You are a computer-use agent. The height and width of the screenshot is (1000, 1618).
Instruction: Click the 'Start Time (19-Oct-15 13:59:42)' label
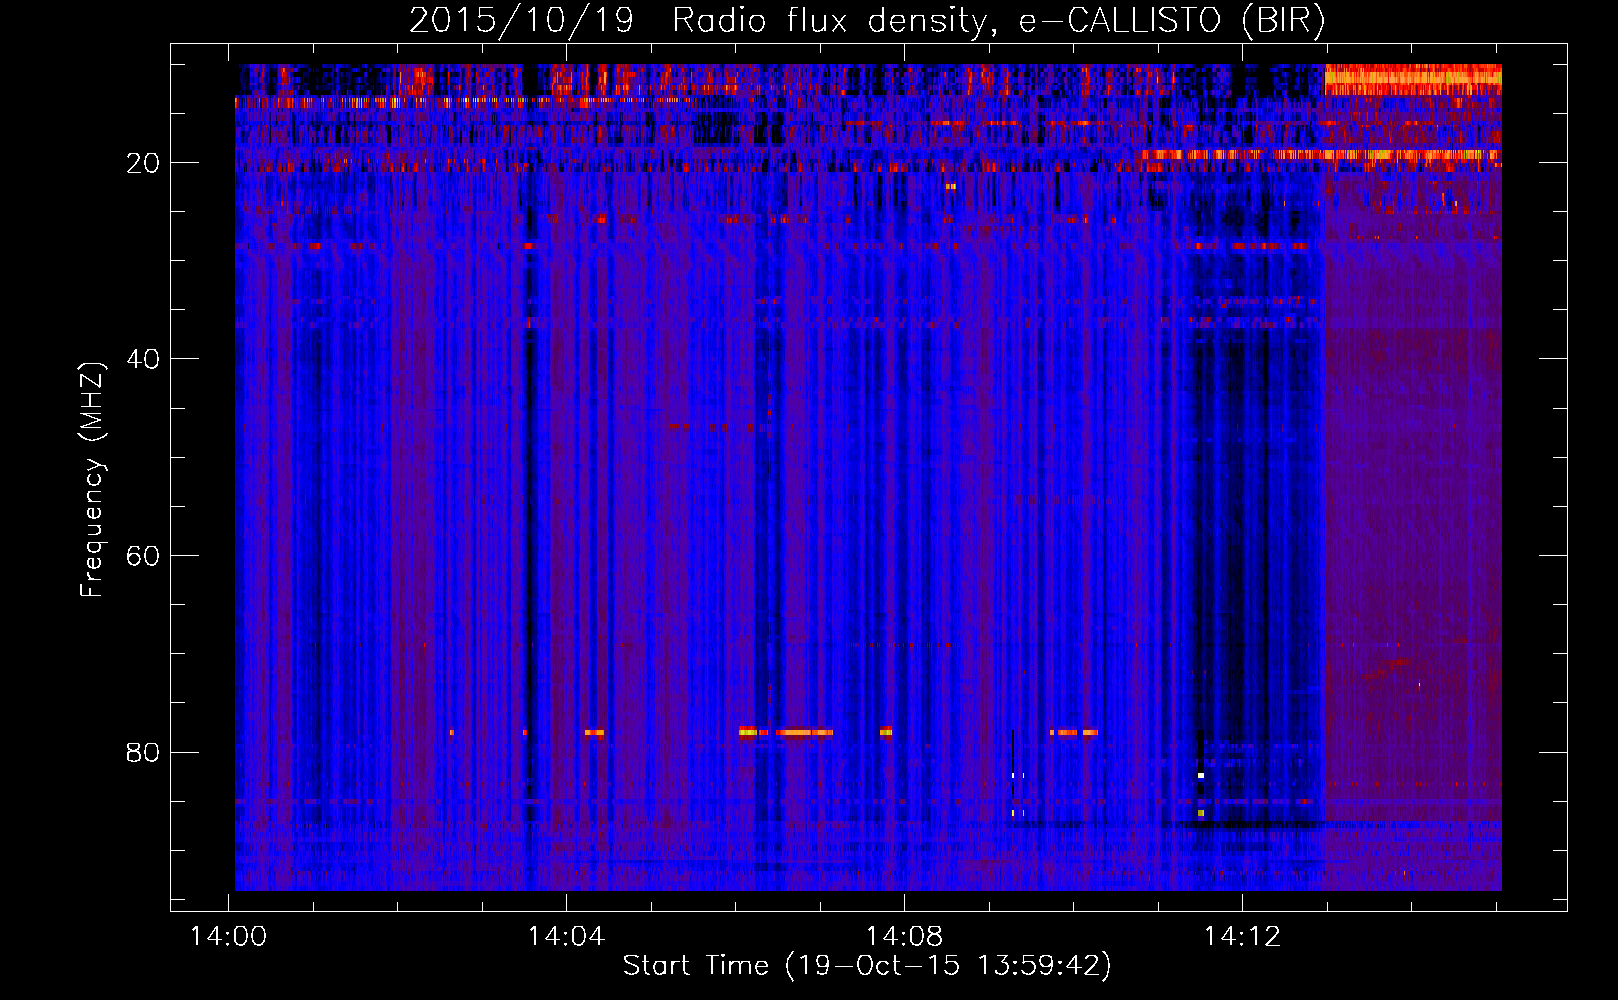[x=867, y=966]
